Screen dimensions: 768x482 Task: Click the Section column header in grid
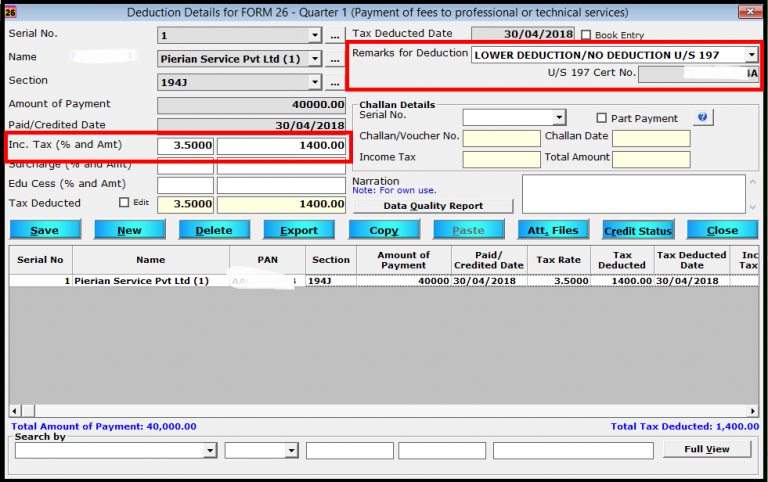[x=331, y=260]
